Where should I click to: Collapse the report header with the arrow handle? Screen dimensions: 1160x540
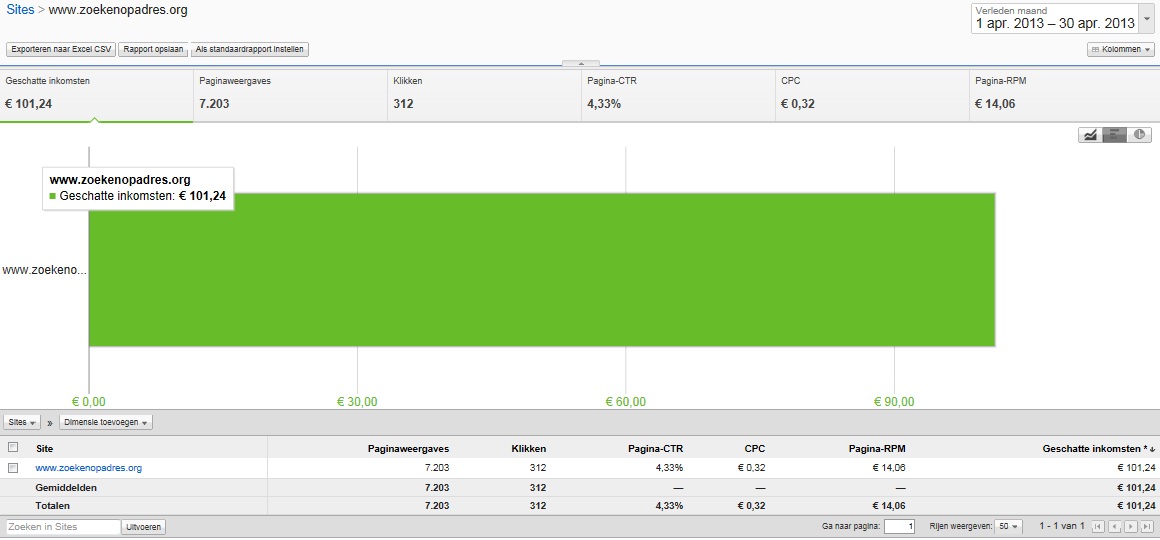coord(581,64)
